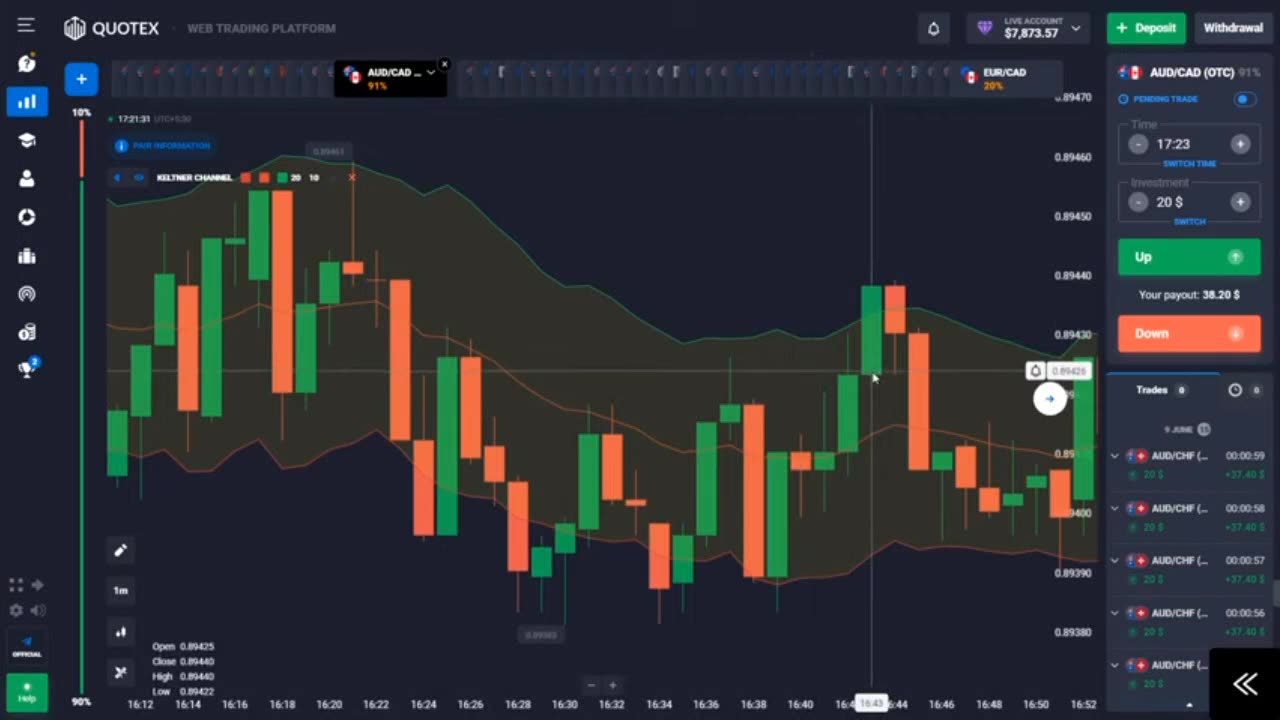Click the Time field showing 17:23
Screen dimensions: 1280x720
coord(1189,144)
